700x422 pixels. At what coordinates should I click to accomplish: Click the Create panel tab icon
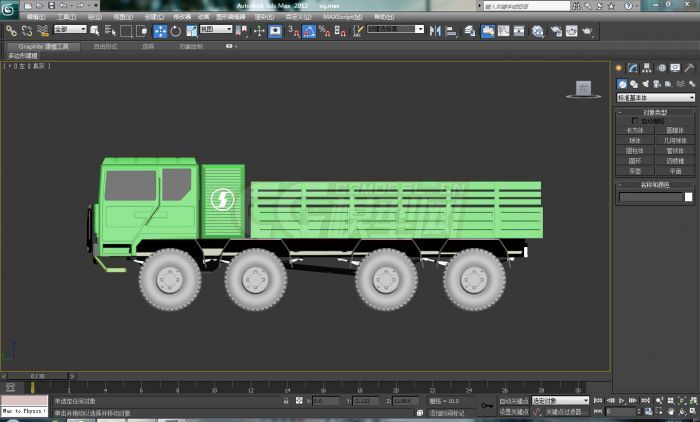pyautogui.click(x=619, y=68)
